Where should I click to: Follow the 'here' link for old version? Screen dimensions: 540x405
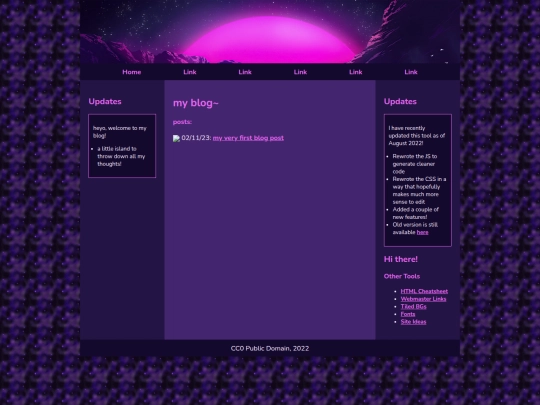[423, 232]
